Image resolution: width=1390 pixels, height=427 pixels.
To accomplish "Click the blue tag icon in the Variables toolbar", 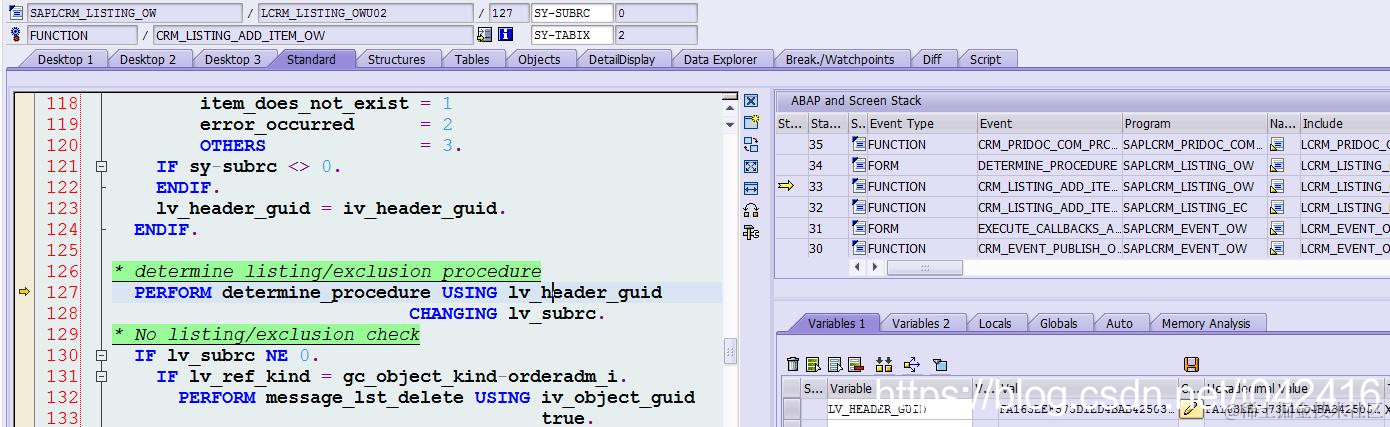I will point(940,364).
